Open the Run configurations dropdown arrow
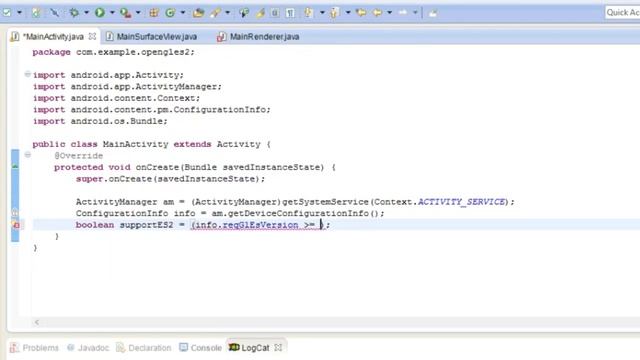The width and height of the screenshot is (640, 360). click(112, 13)
